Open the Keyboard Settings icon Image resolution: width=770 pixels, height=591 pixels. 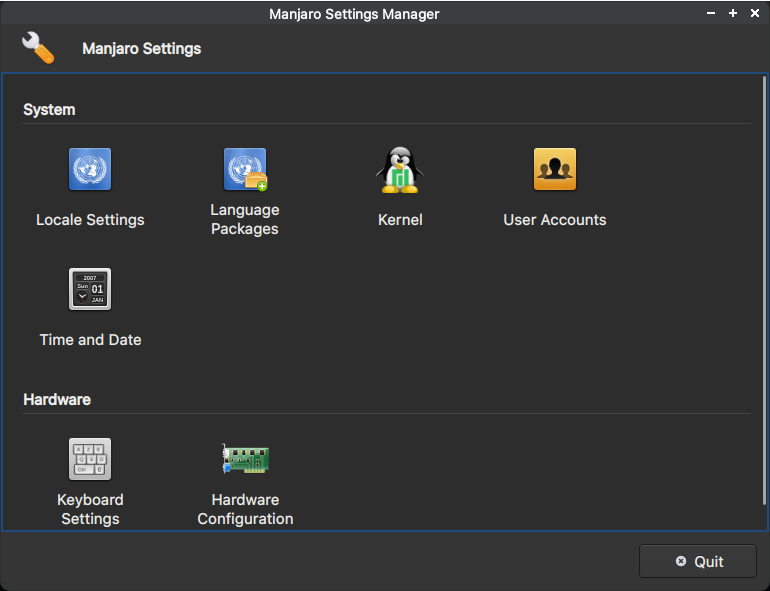click(90, 459)
